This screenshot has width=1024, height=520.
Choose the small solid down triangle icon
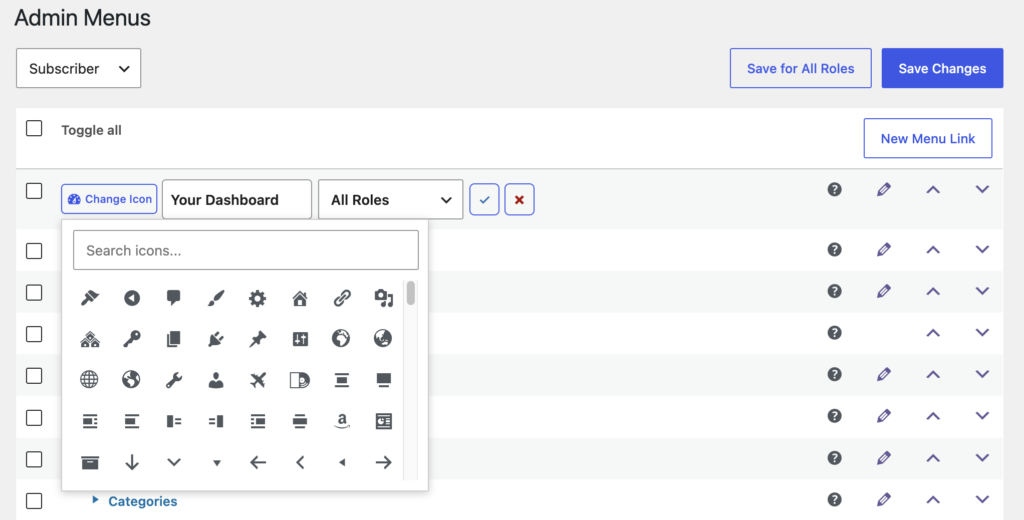(x=216, y=463)
